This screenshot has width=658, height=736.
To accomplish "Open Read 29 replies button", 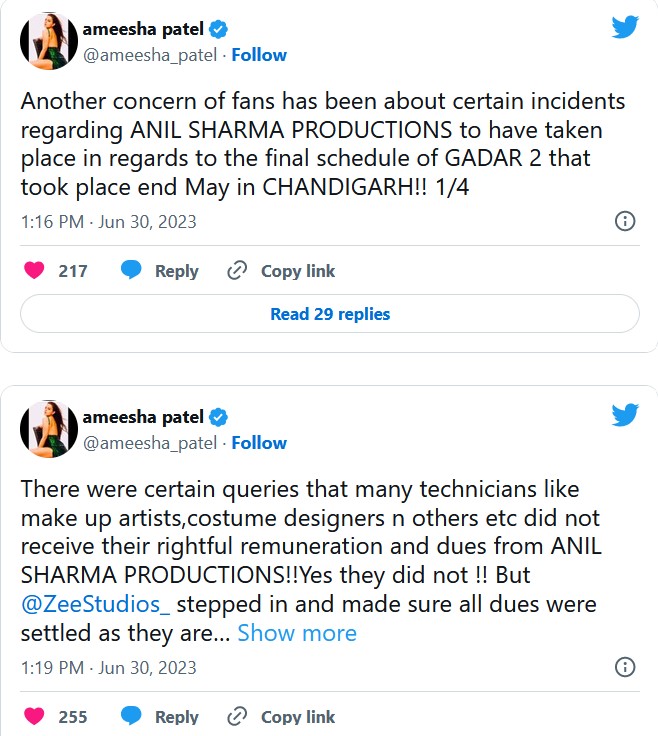I will (330, 314).
